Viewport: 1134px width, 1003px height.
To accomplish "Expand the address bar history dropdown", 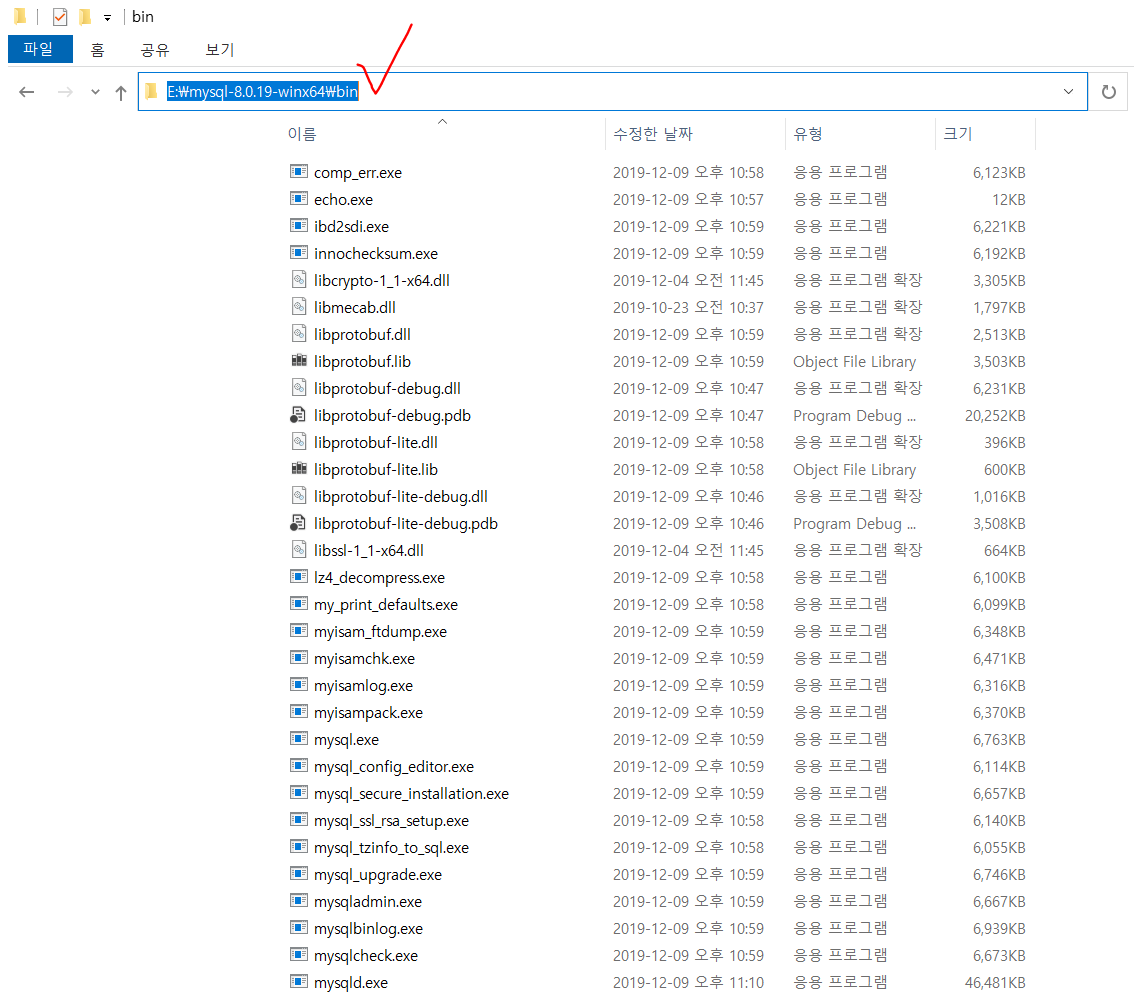I will coord(1068,92).
